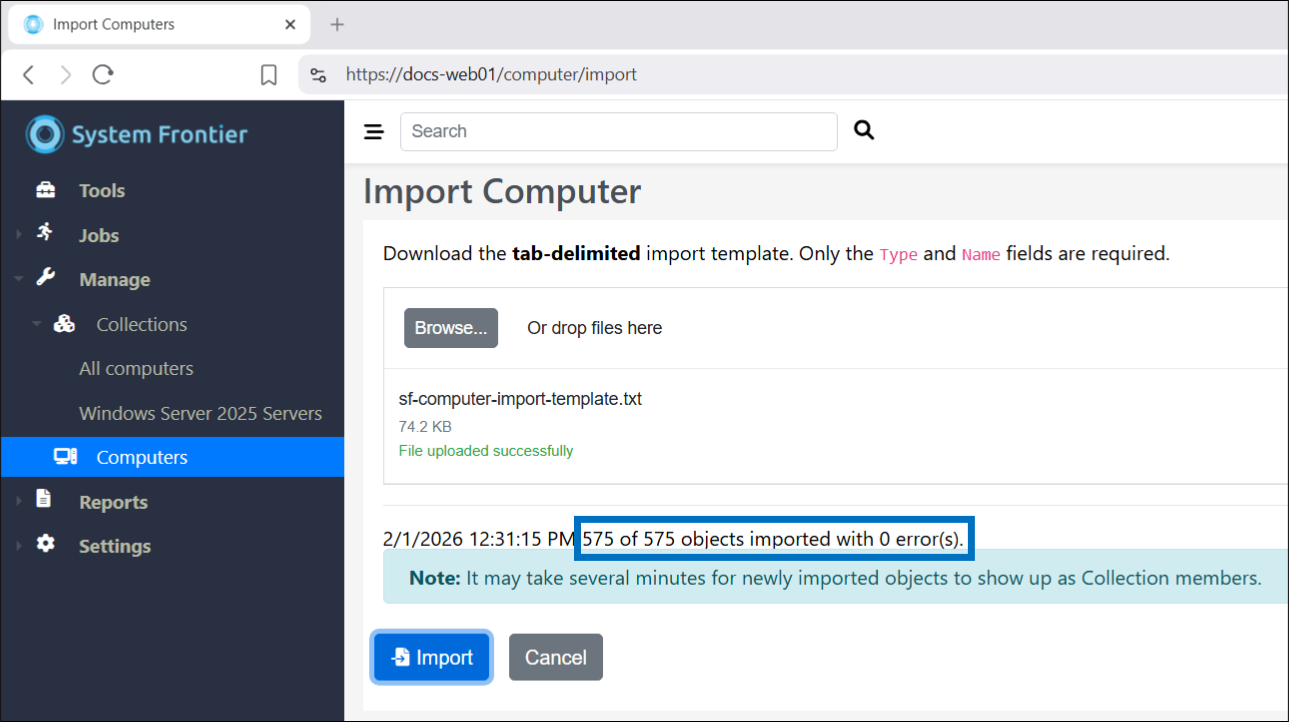Click the blue Import button
This screenshot has height=722, width=1289.
pos(432,657)
